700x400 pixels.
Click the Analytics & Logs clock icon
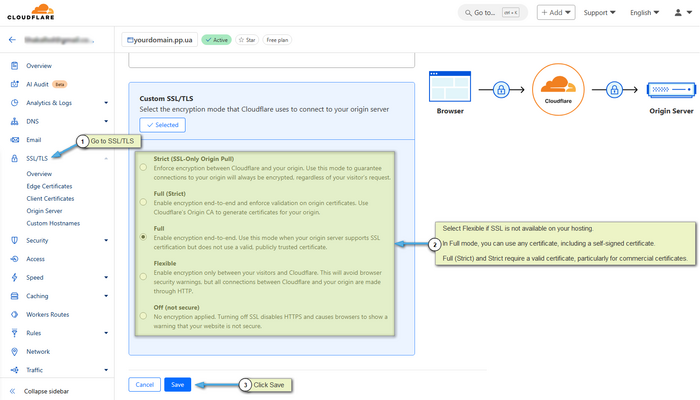14,103
